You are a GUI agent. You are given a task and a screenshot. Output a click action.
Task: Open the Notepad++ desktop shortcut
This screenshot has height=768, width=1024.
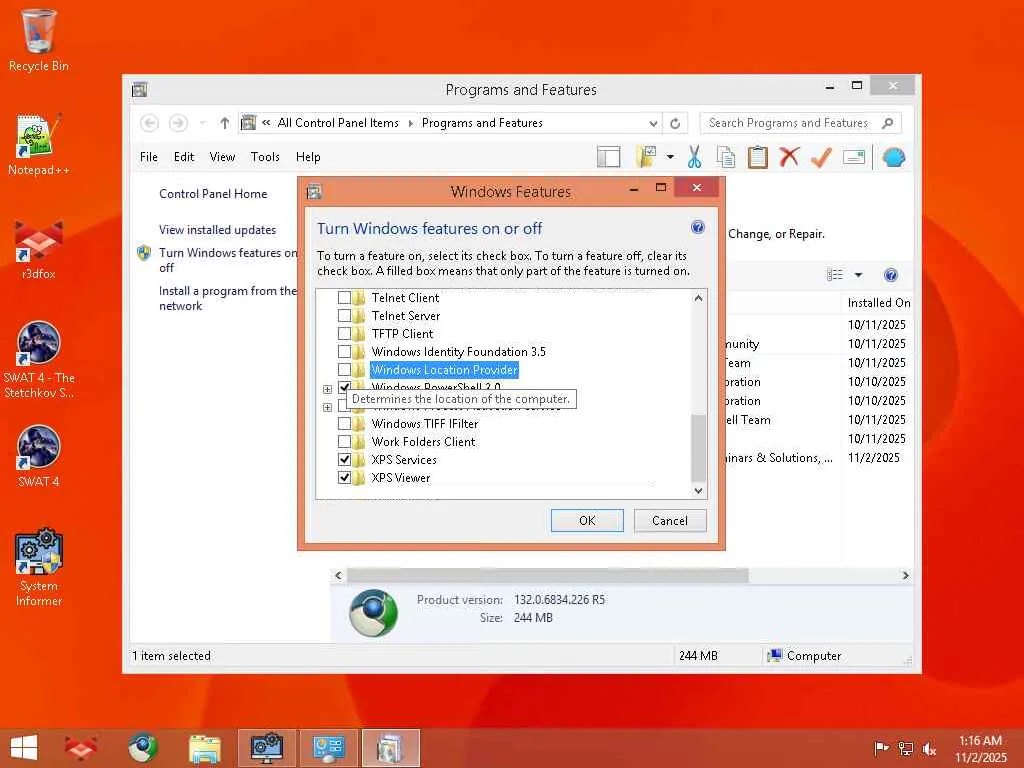point(39,145)
